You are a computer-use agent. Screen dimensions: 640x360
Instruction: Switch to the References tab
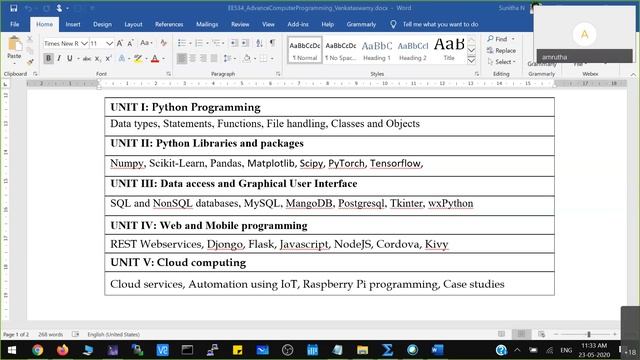pos(169,24)
